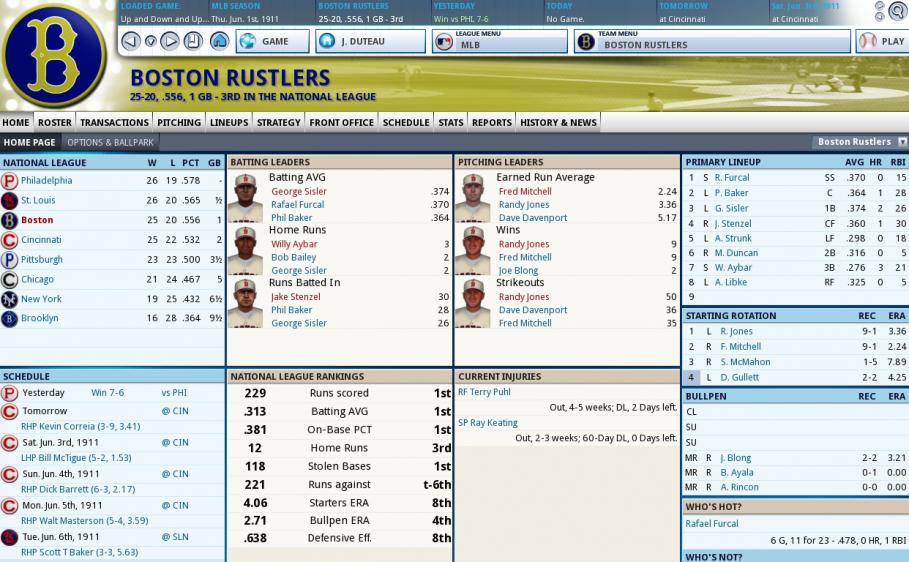Open the HOME tab

[16, 122]
